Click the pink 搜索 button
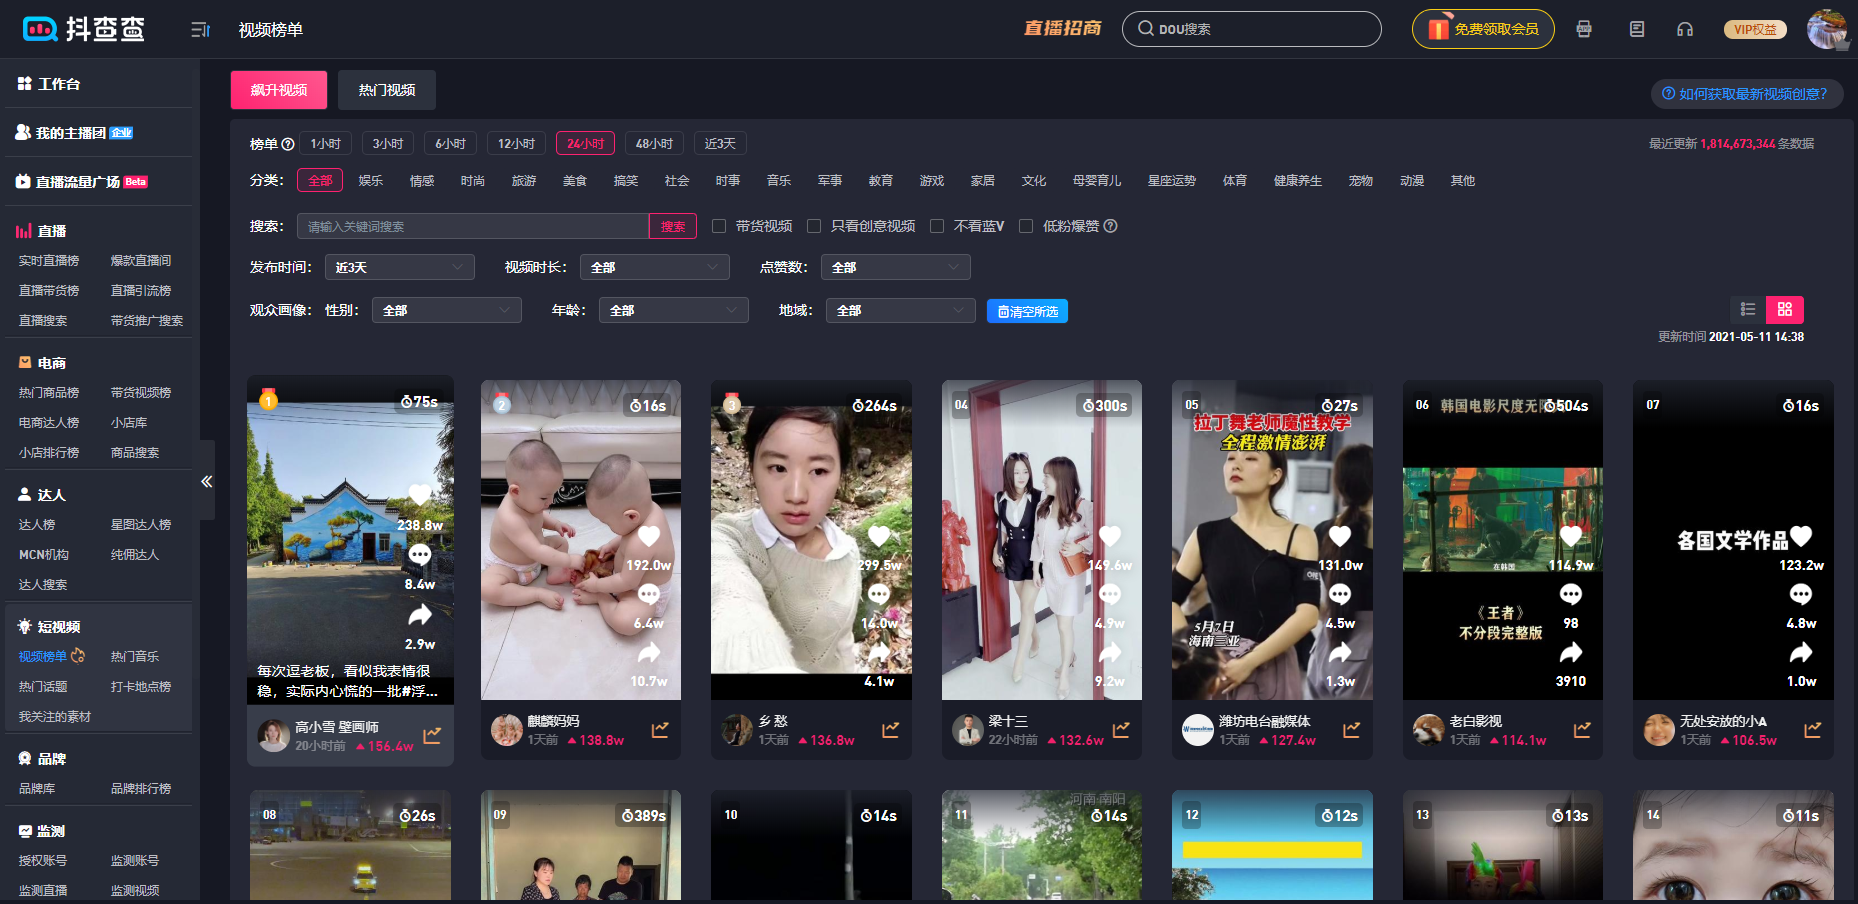This screenshot has width=1858, height=904. [x=673, y=226]
